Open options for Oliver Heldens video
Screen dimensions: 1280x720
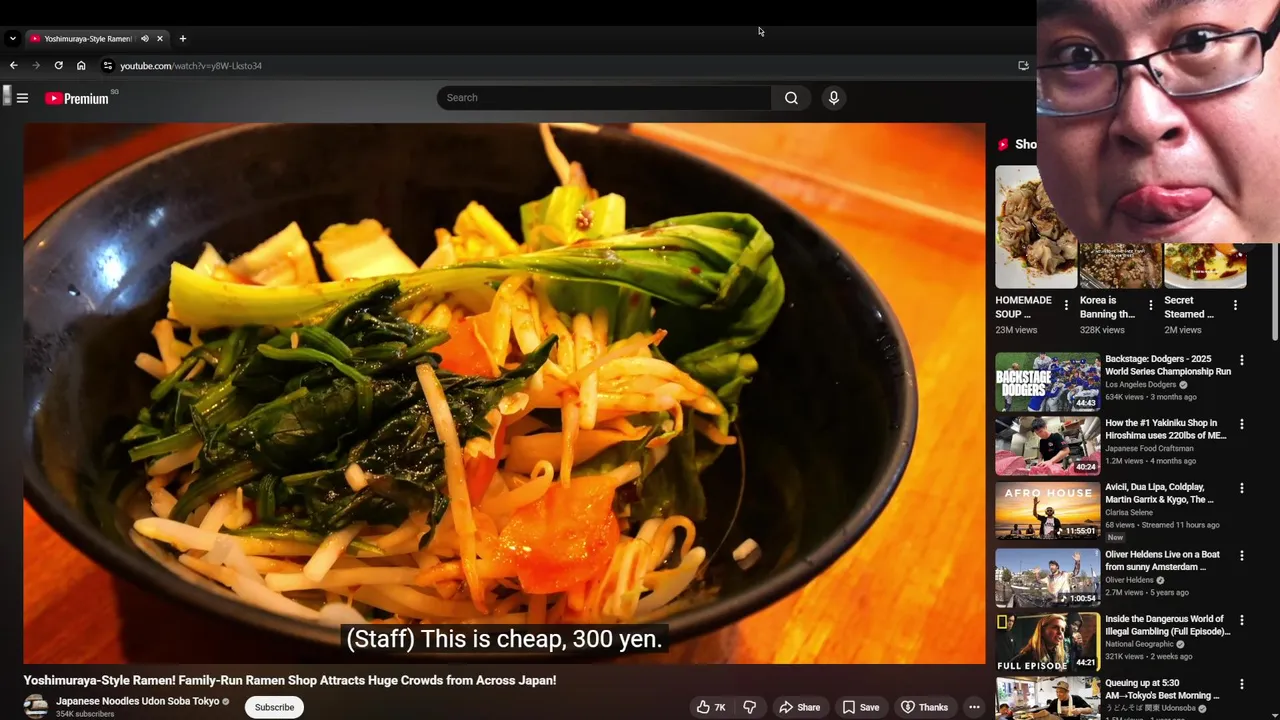[1242, 555]
